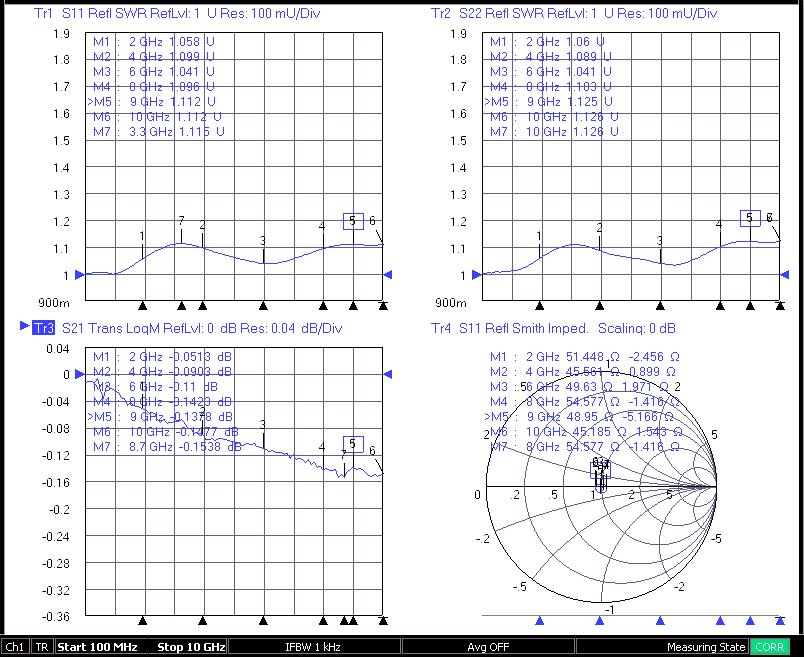The height and width of the screenshot is (657, 804).
Task: Click the Ch1 channel label in status bar
Action: 15,647
